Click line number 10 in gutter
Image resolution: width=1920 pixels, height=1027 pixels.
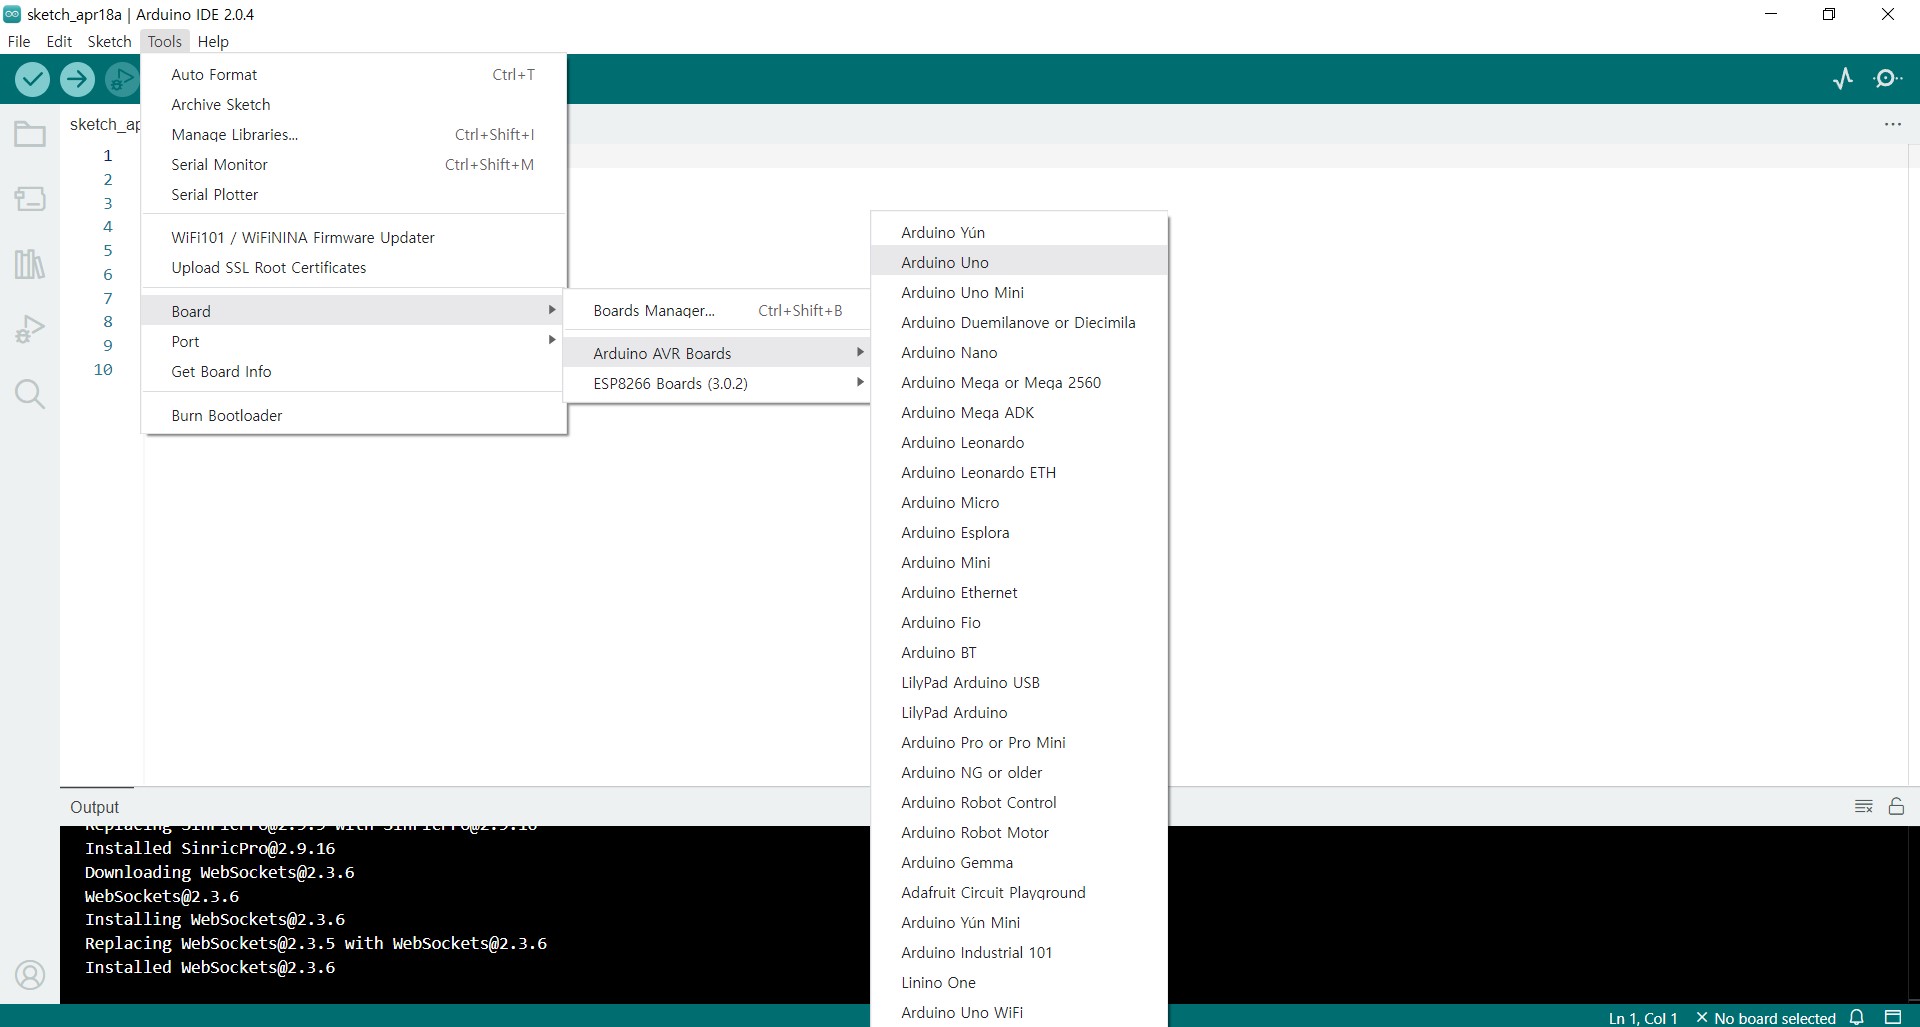(103, 369)
